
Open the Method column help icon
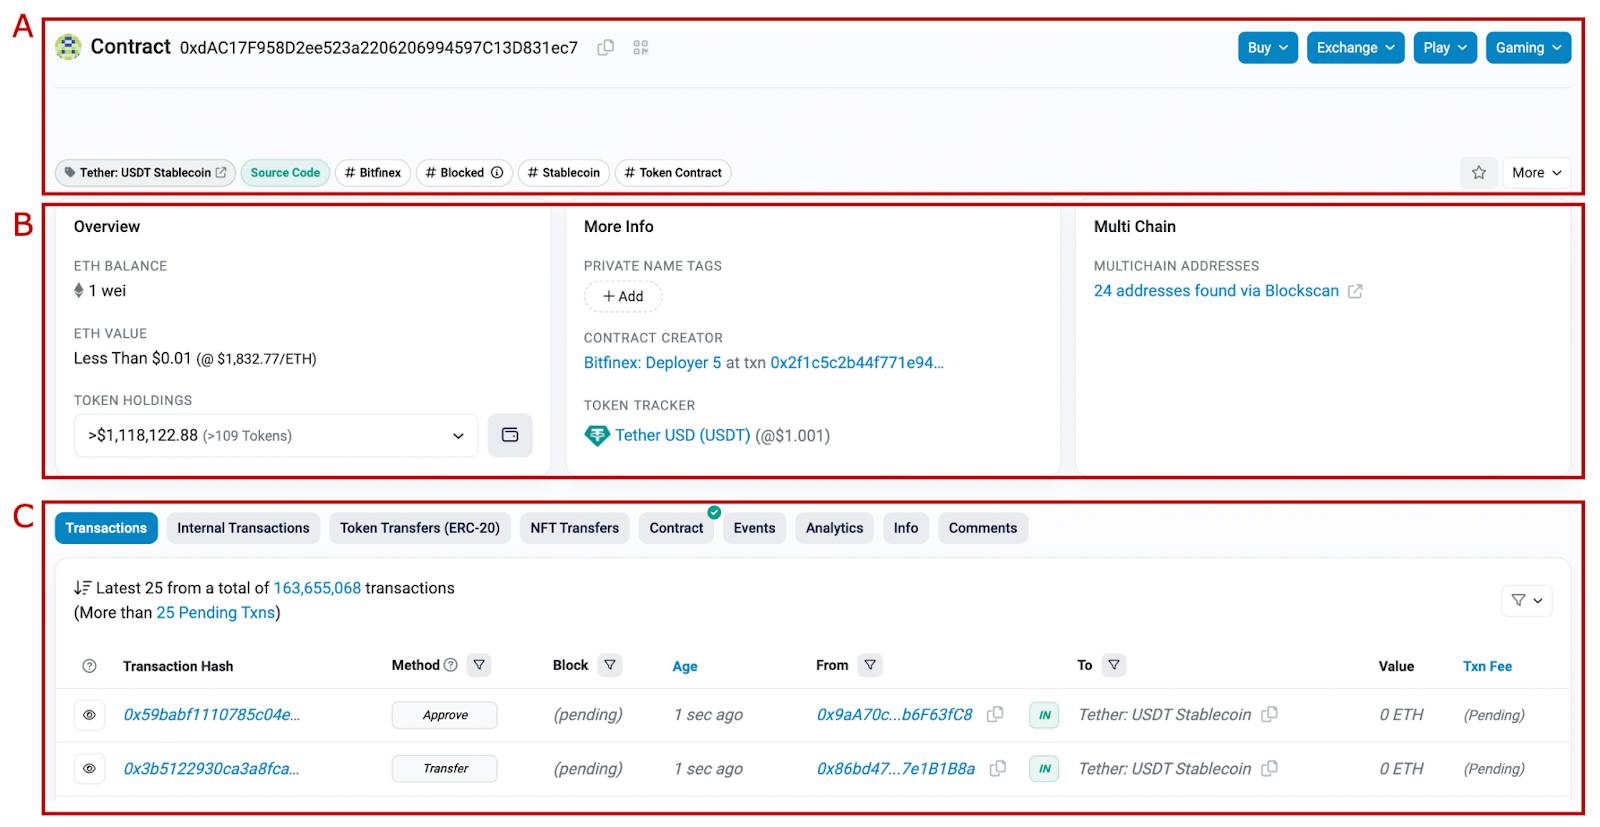click(451, 665)
